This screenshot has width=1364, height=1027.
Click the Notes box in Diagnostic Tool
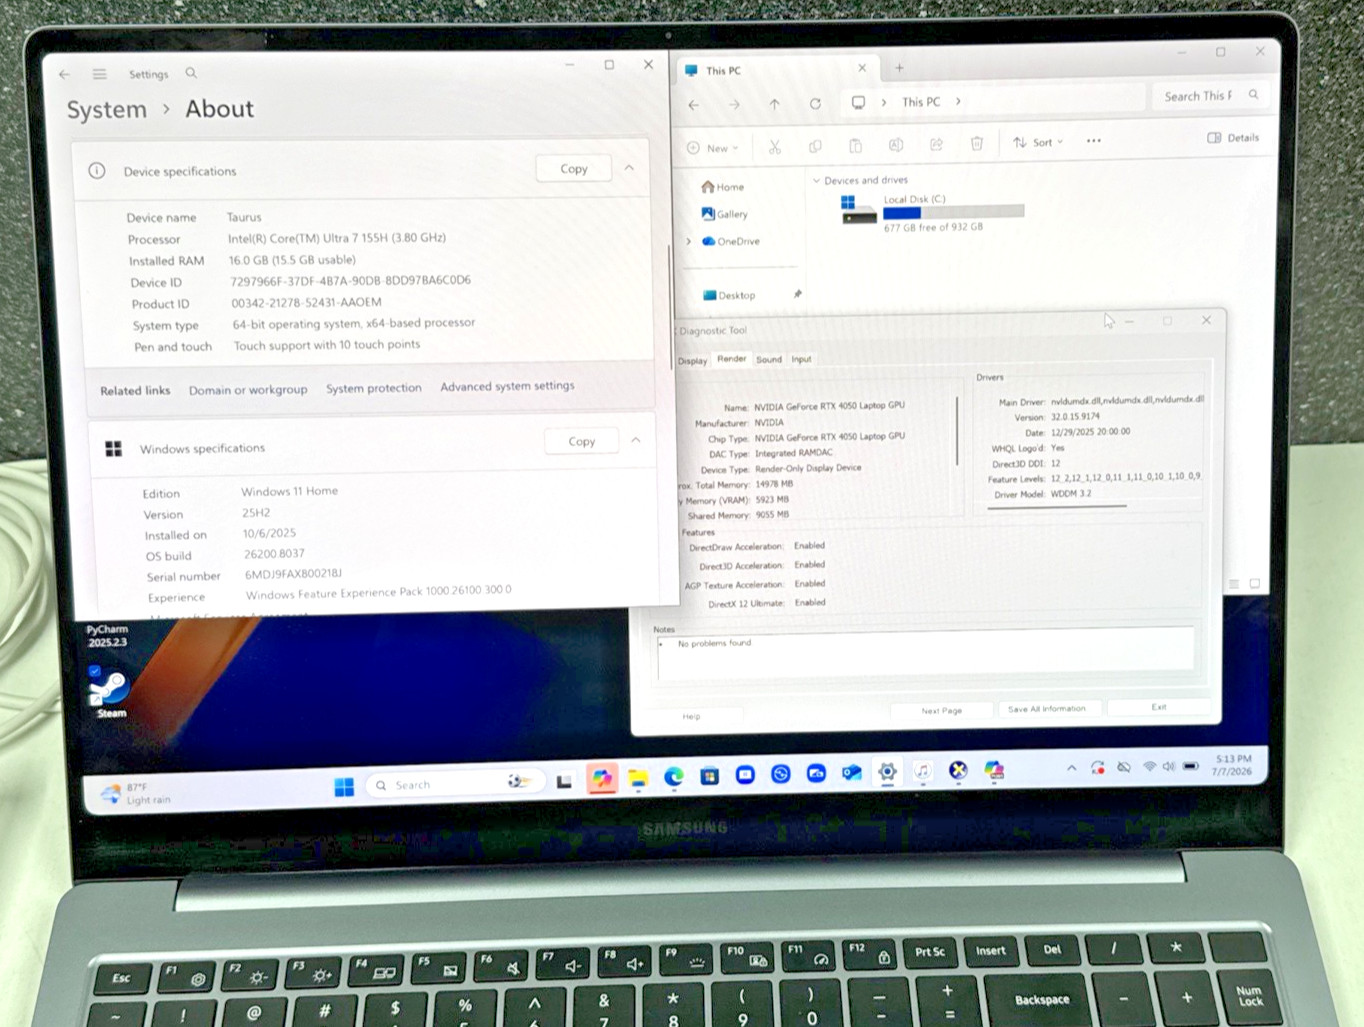point(925,654)
